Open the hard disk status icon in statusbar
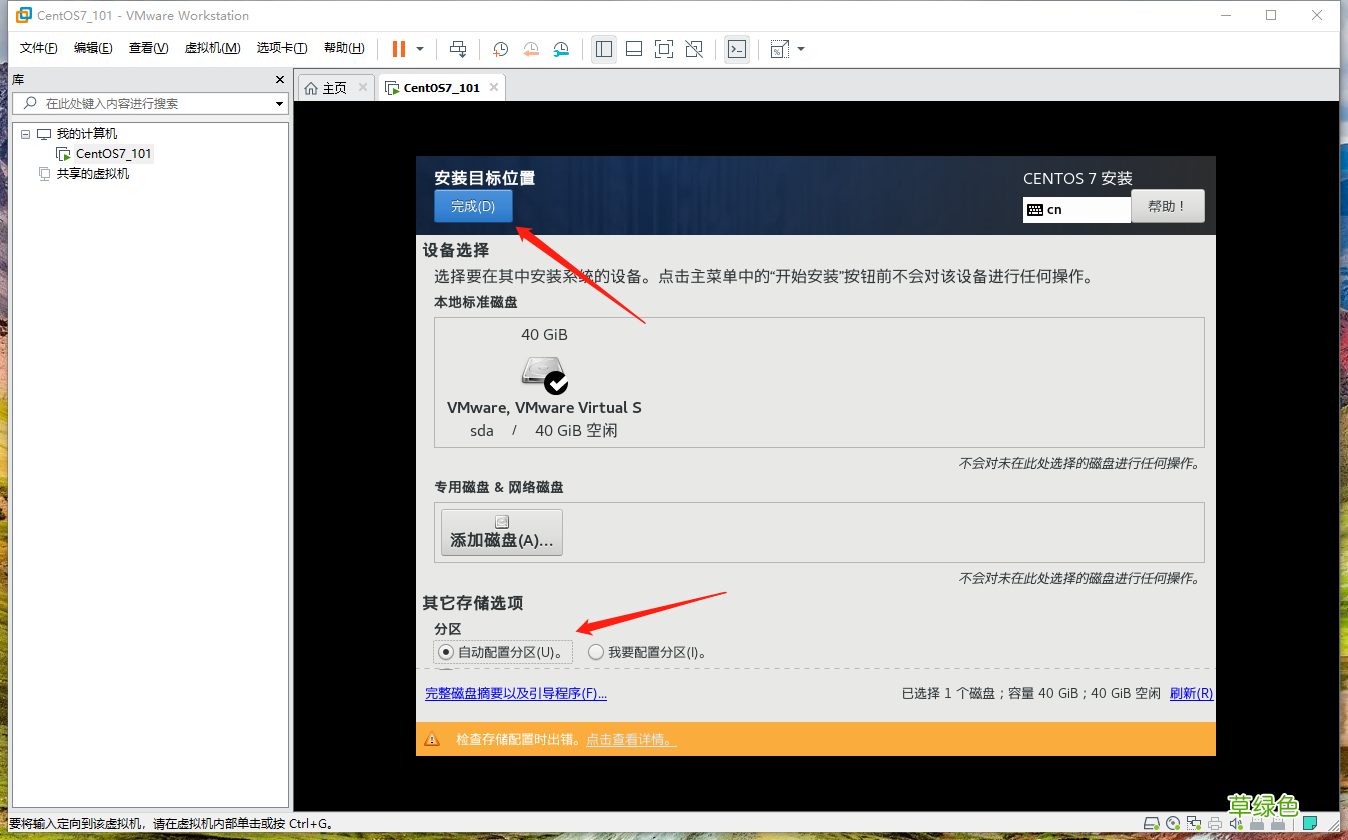 point(1152,823)
